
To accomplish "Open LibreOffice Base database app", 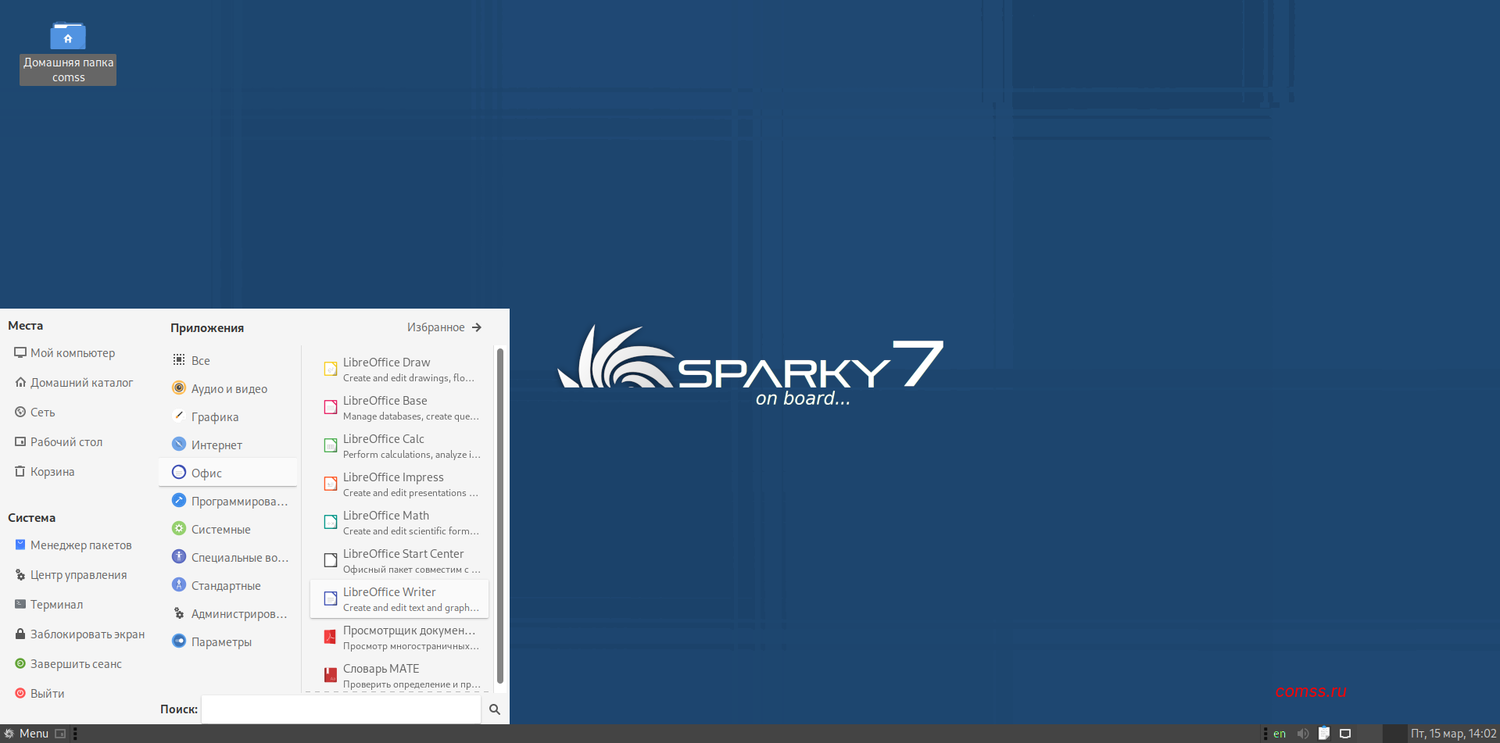I will pyautogui.click(x=400, y=407).
